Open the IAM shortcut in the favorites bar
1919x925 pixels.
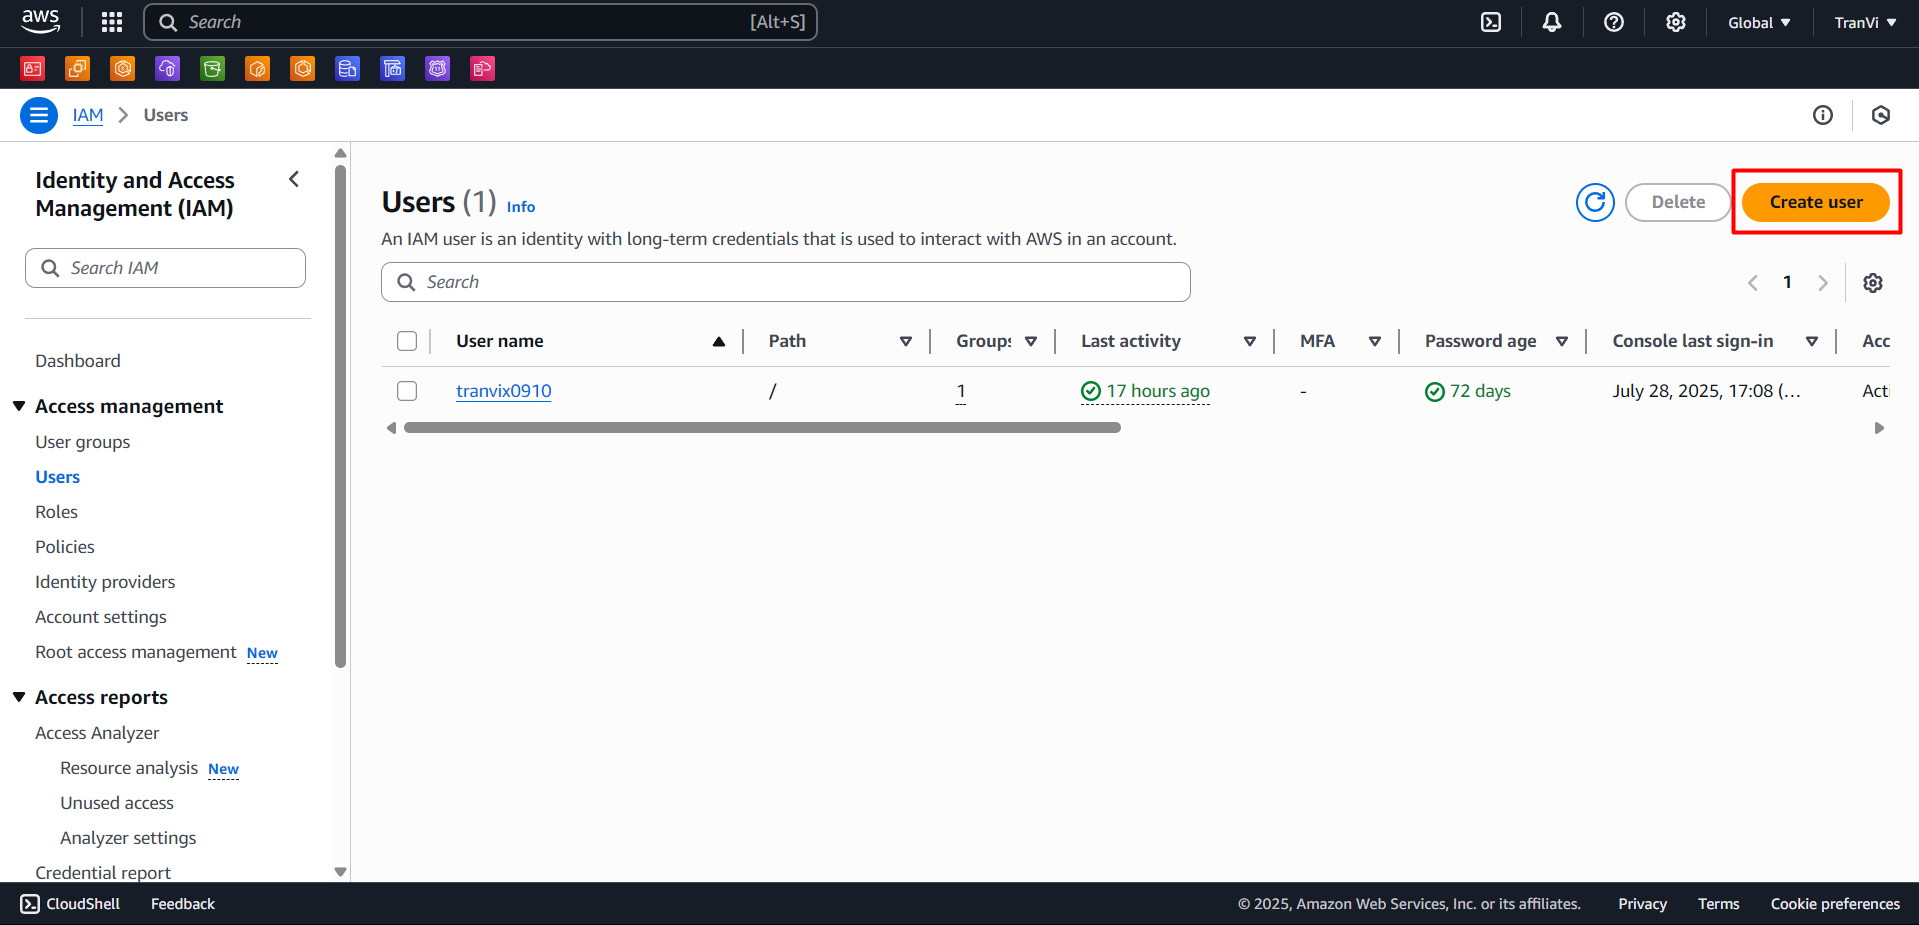coord(32,68)
